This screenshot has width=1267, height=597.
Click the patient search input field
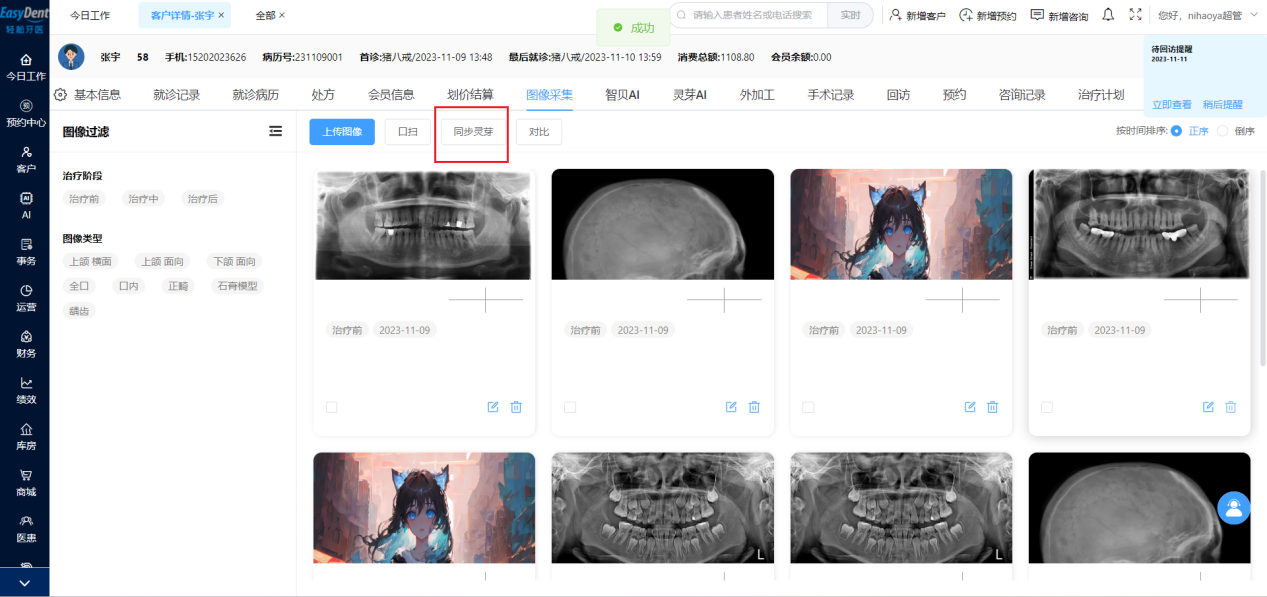(749, 15)
